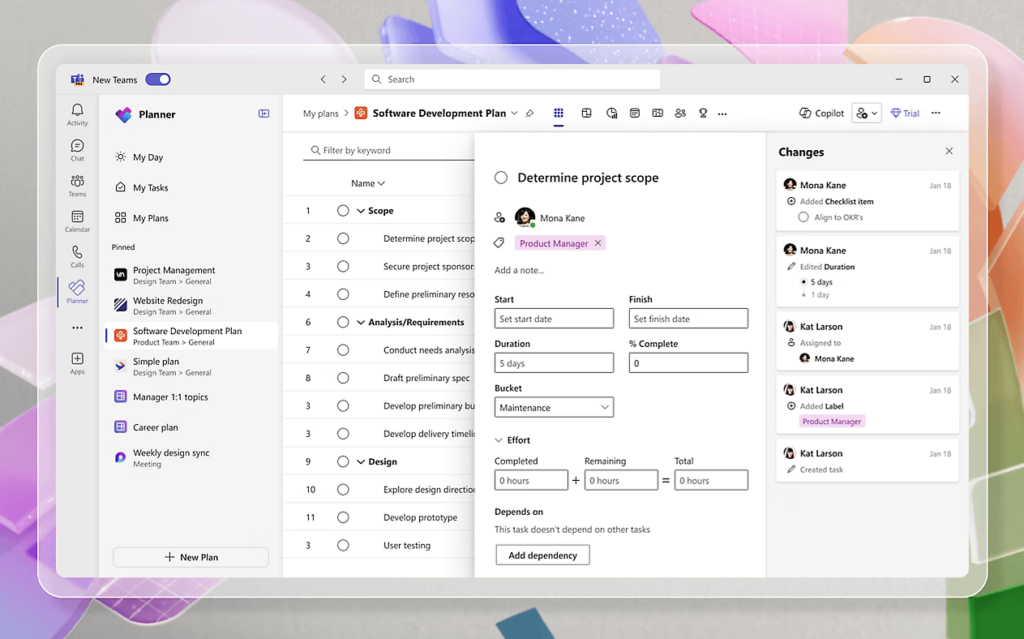Mark Scope row complete circle
Image resolution: width=1024 pixels, height=639 pixels.
[x=343, y=210]
